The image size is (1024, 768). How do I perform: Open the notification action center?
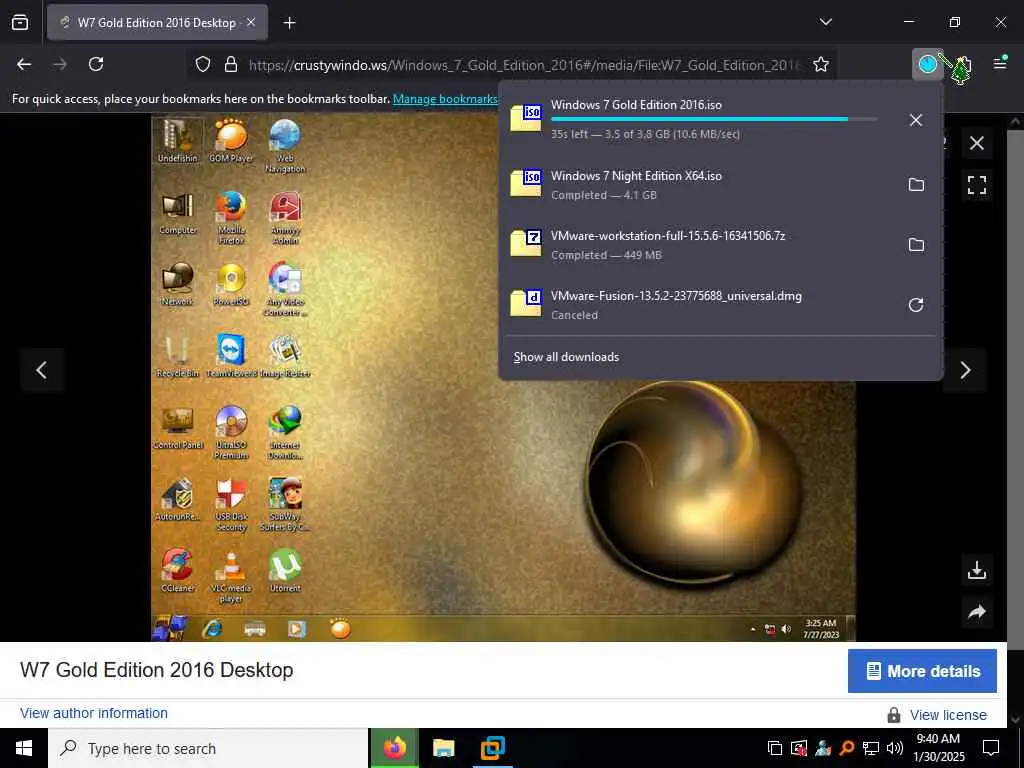pyautogui.click(x=991, y=748)
